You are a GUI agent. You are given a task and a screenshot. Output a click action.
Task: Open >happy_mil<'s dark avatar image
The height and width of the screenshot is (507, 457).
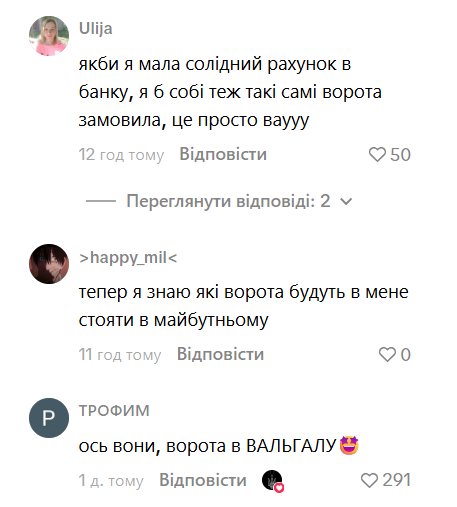coord(49,264)
